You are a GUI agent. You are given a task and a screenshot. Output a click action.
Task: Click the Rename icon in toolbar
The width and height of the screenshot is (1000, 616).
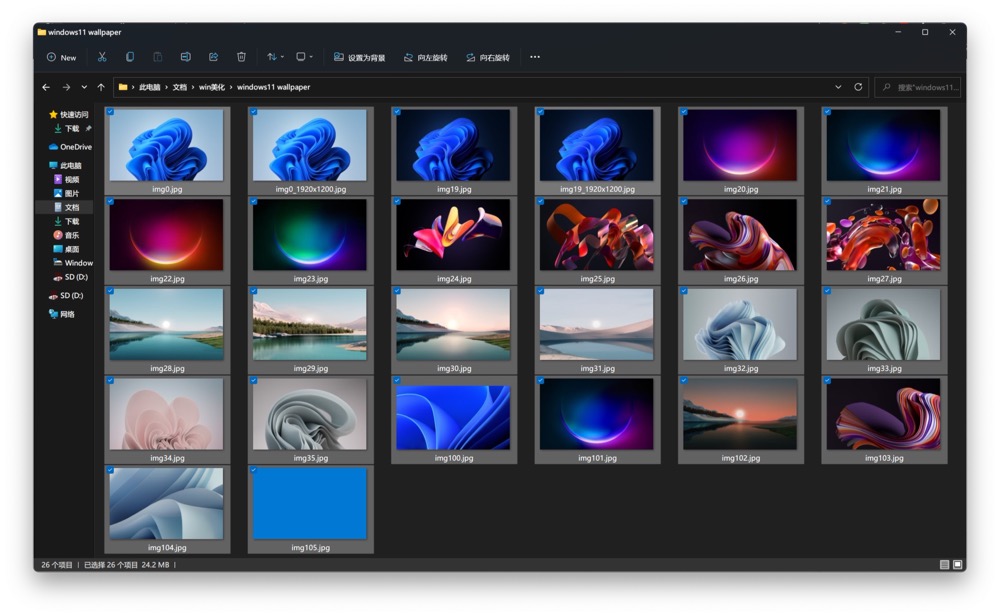coord(185,57)
